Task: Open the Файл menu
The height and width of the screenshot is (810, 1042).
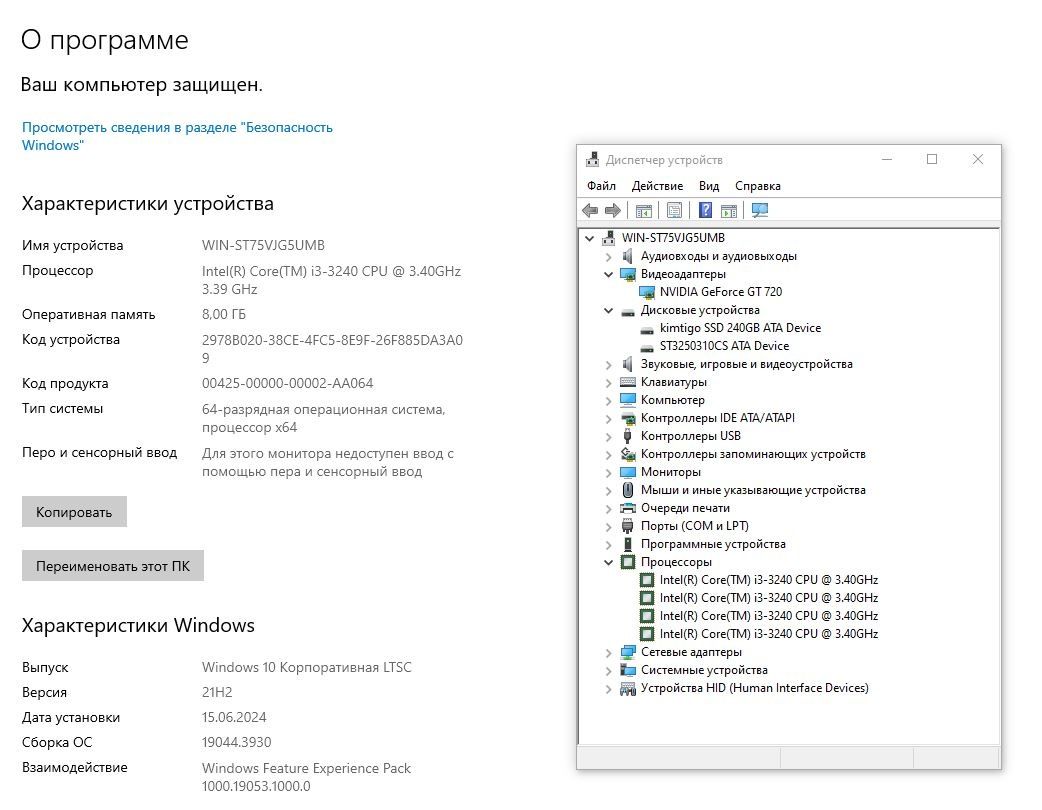Action: point(601,186)
